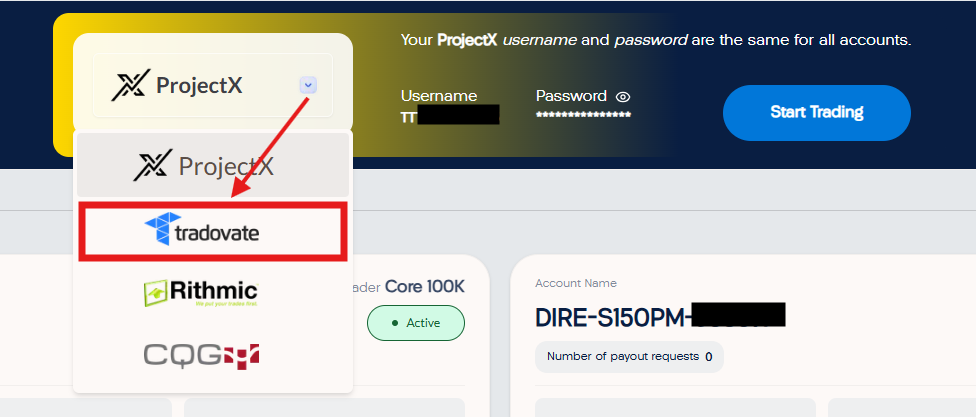This screenshot has height=417, width=976.
Task: Click the Account Name label text
Action: 576,283
